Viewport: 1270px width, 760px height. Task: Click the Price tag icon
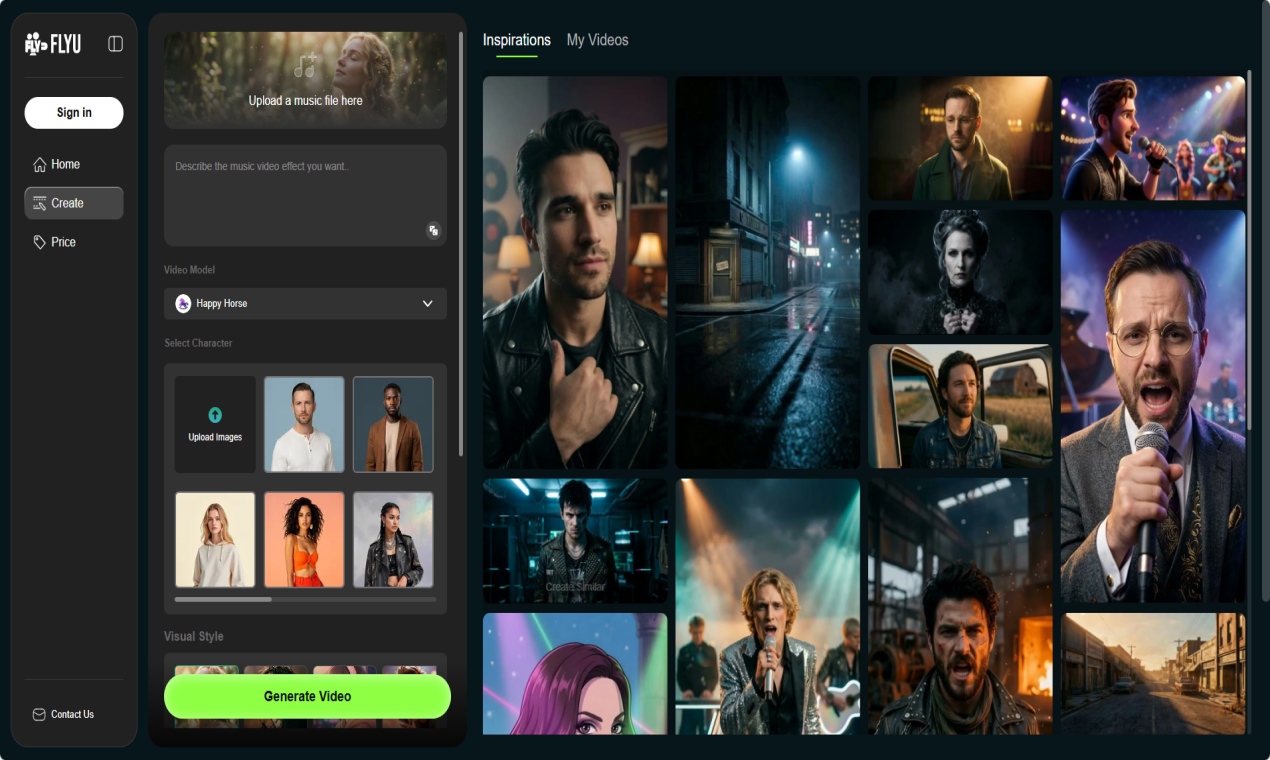click(x=40, y=242)
